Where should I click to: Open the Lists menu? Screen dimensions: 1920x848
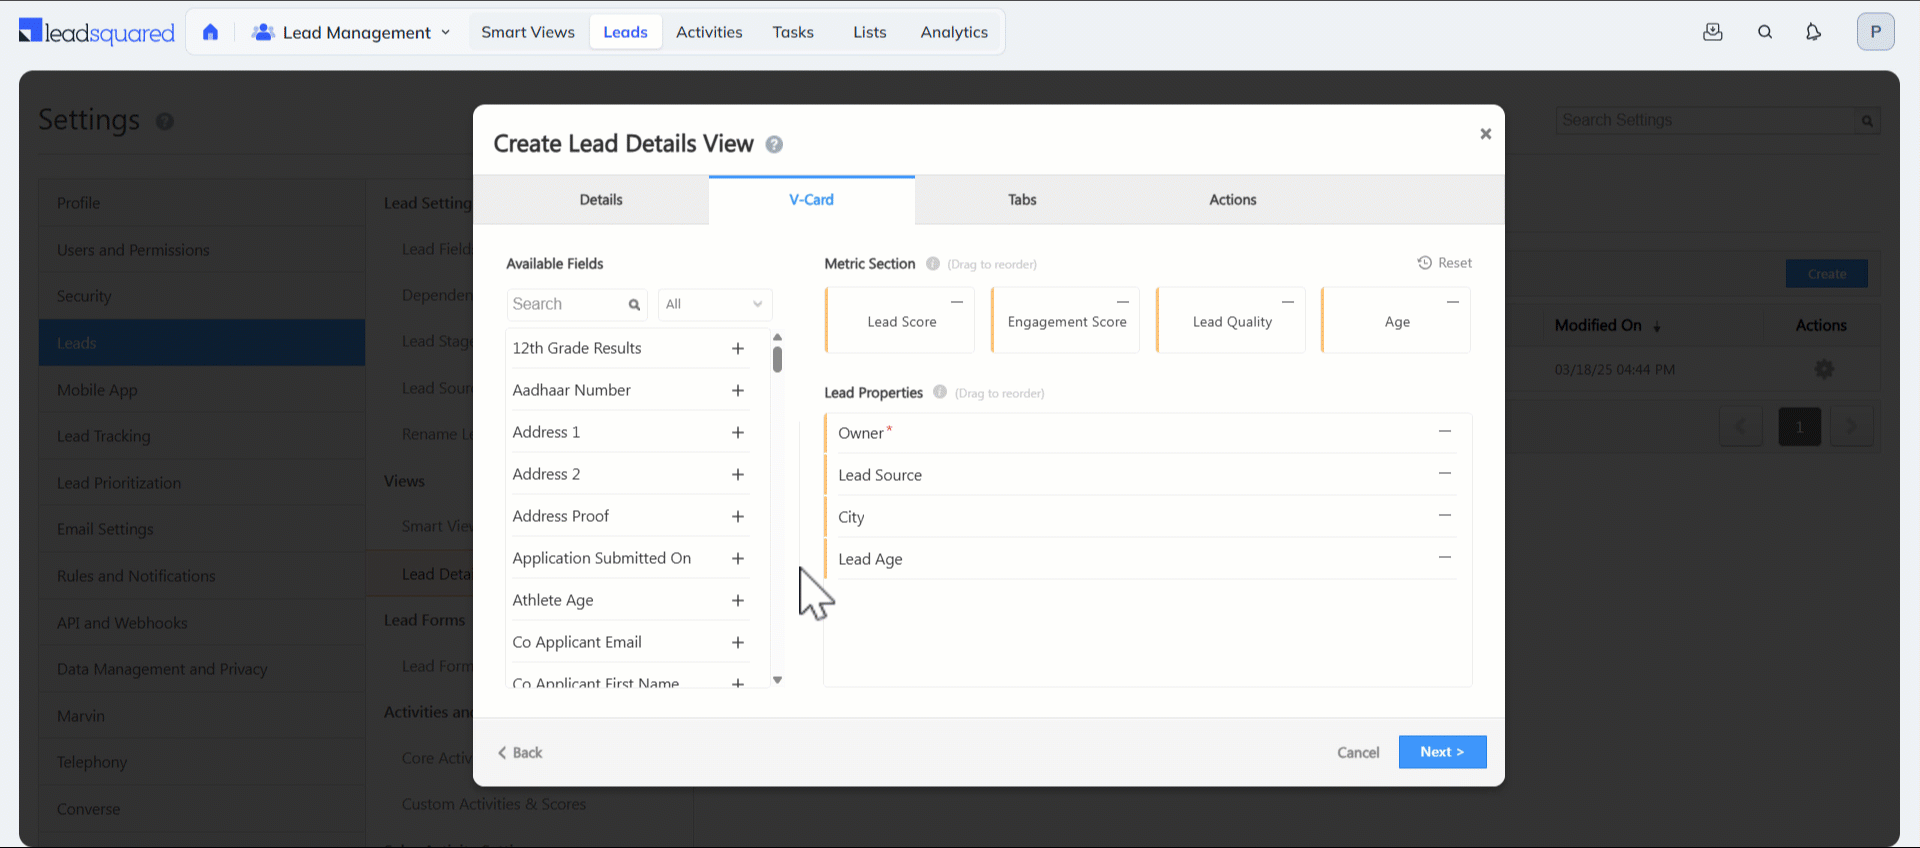(x=869, y=32)
